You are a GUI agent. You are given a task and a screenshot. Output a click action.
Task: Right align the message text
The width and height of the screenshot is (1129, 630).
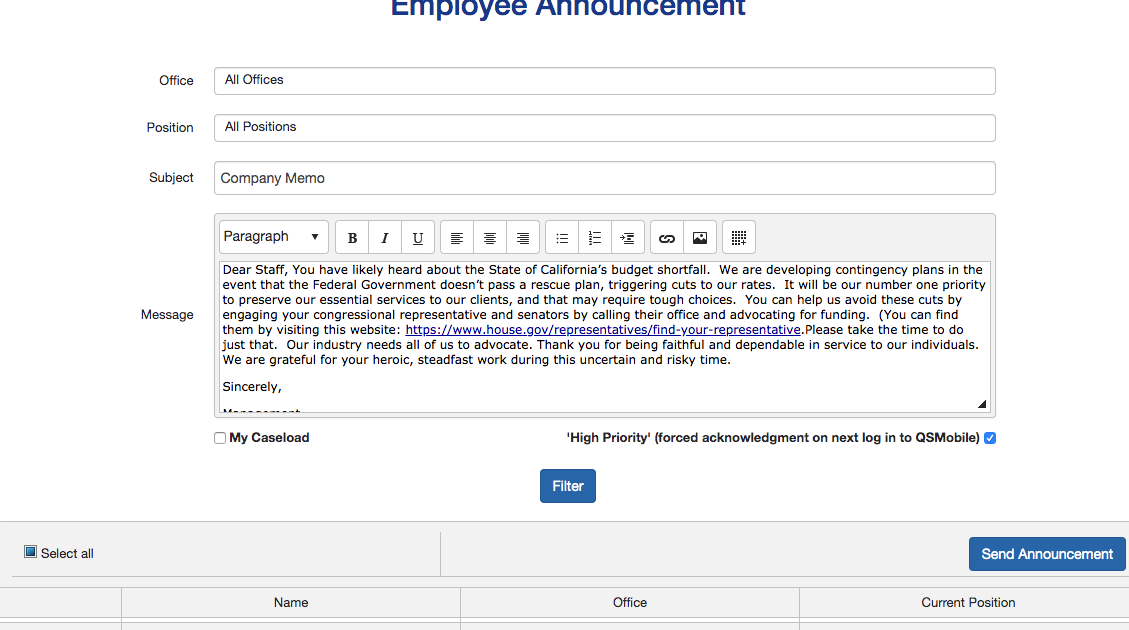pyautogui.click(x=523, y=238)
